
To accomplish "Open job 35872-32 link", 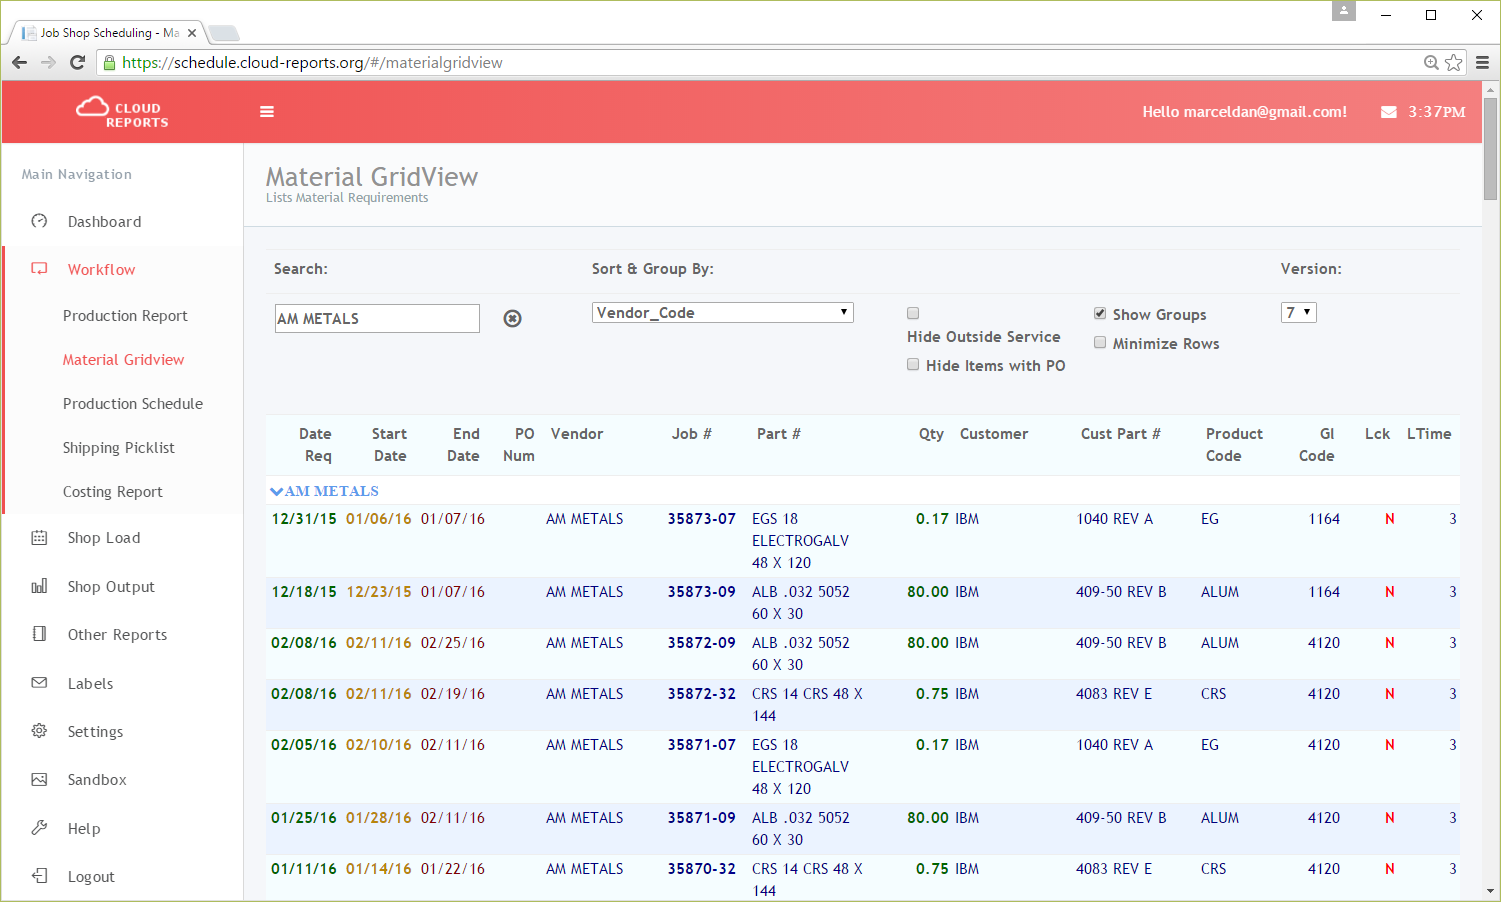I will pyautogui.click(x=702, y=694).
